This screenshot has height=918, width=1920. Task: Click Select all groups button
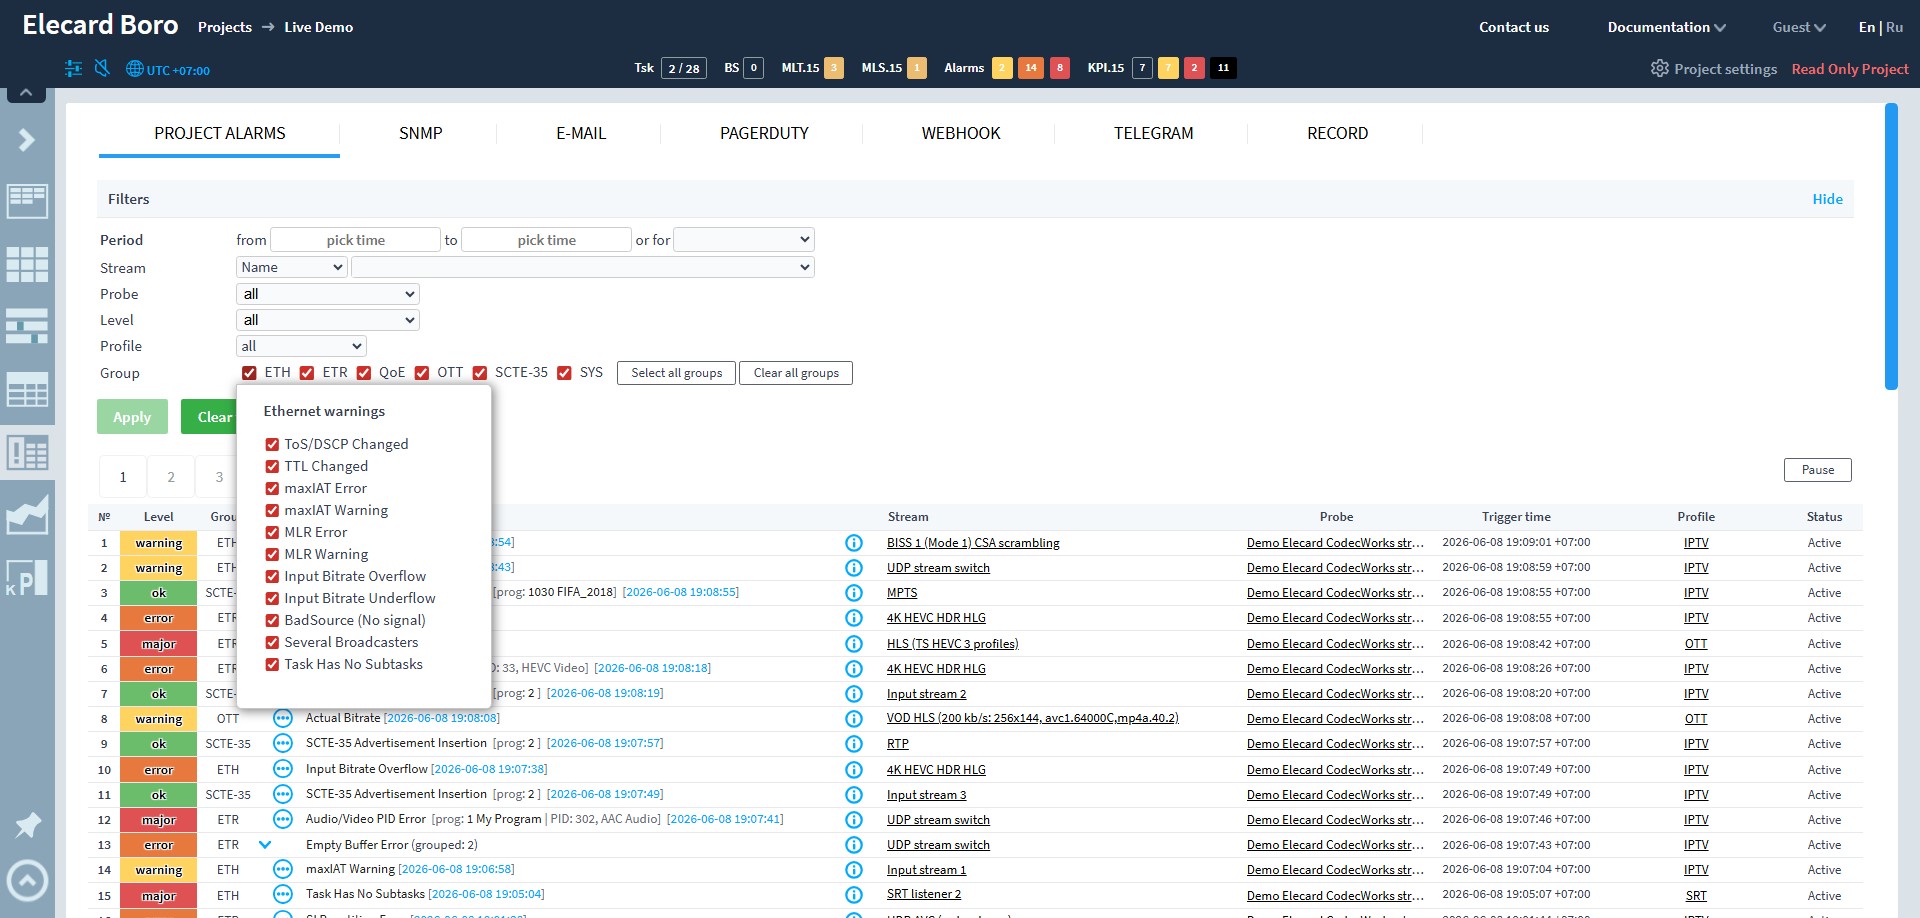(676, 373)
